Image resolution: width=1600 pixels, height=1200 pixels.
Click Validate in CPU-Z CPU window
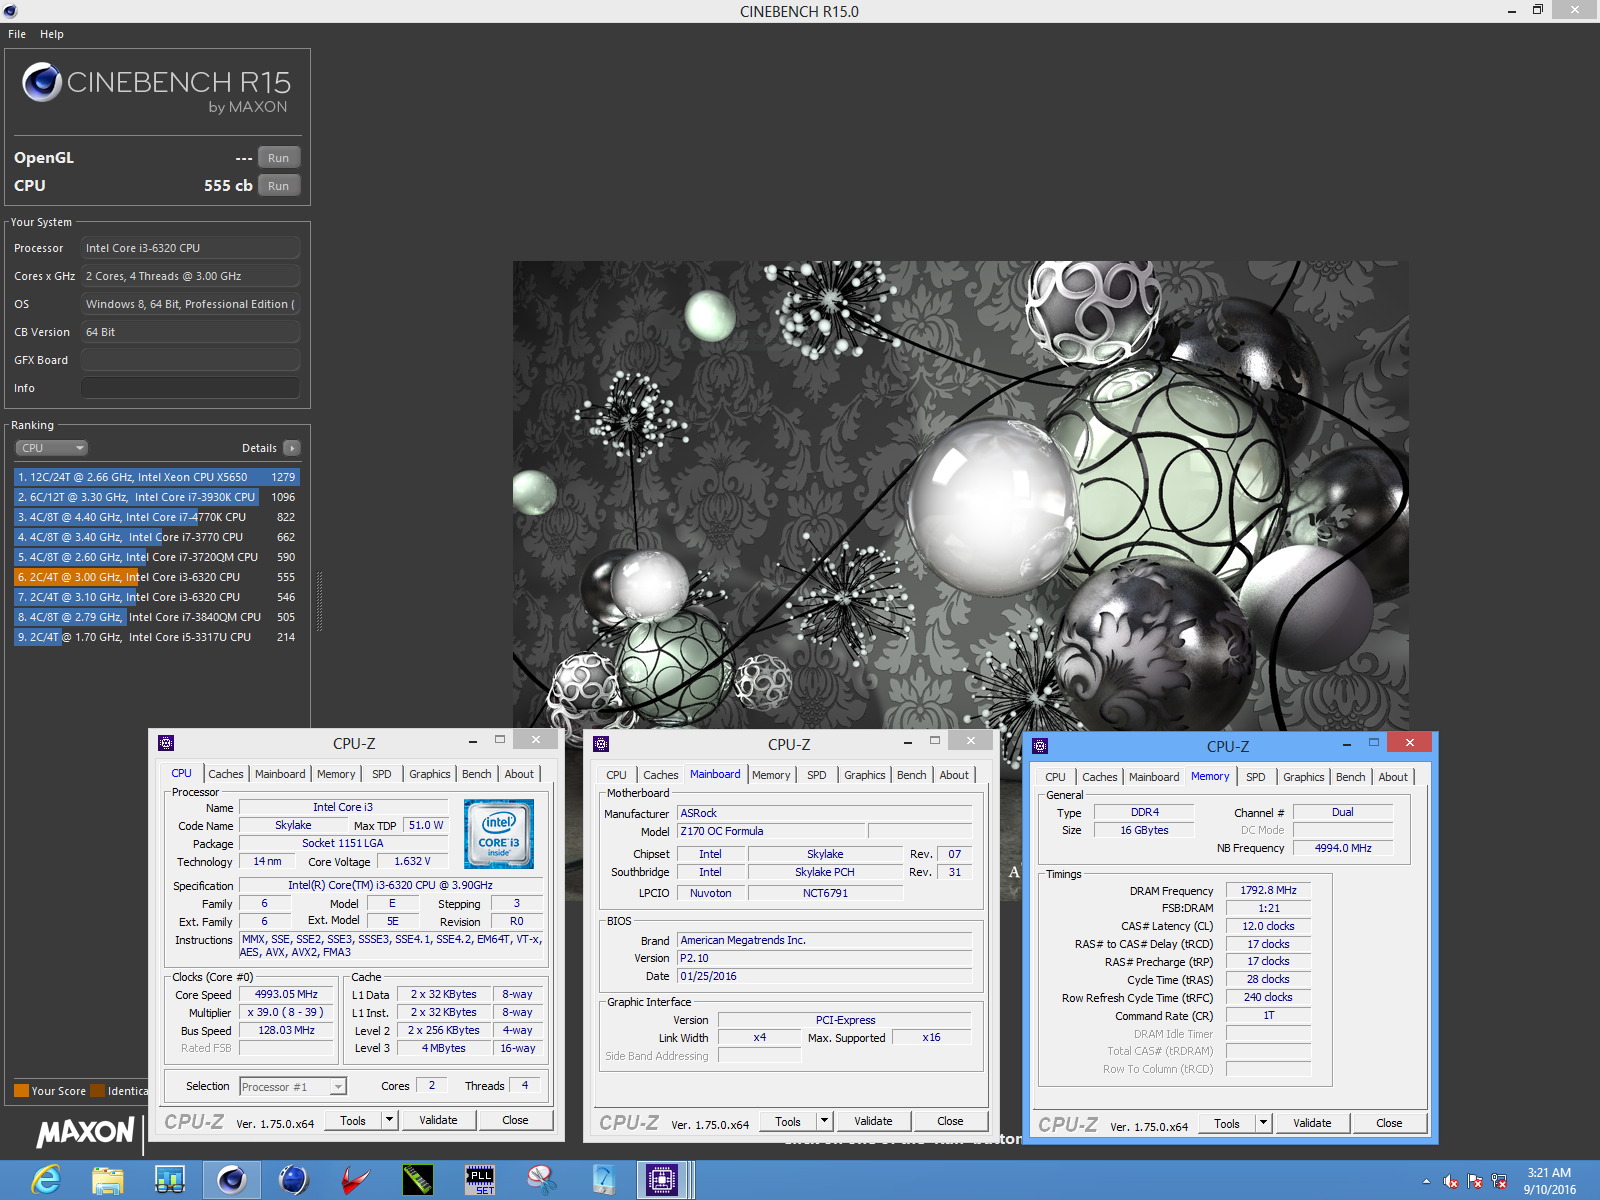pos(438,1120)
